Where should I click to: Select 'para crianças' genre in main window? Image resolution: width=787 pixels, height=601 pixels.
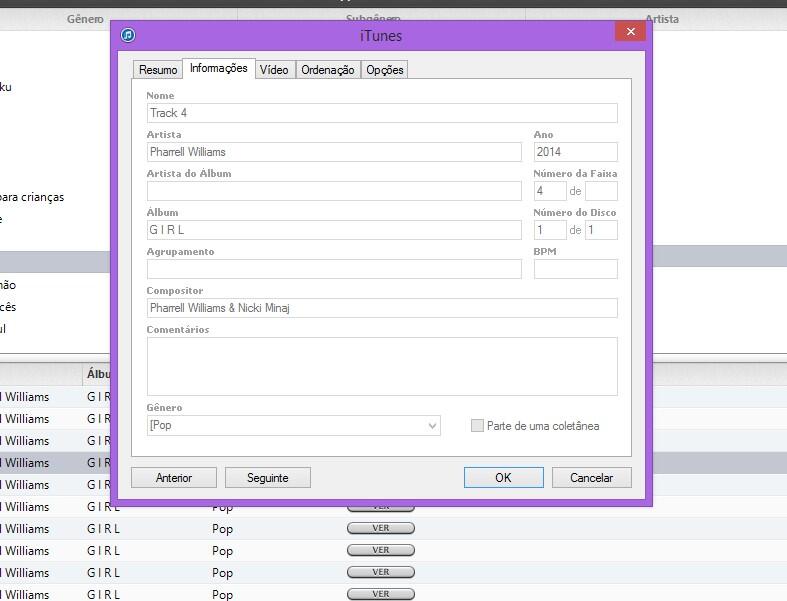click(32, 197)
